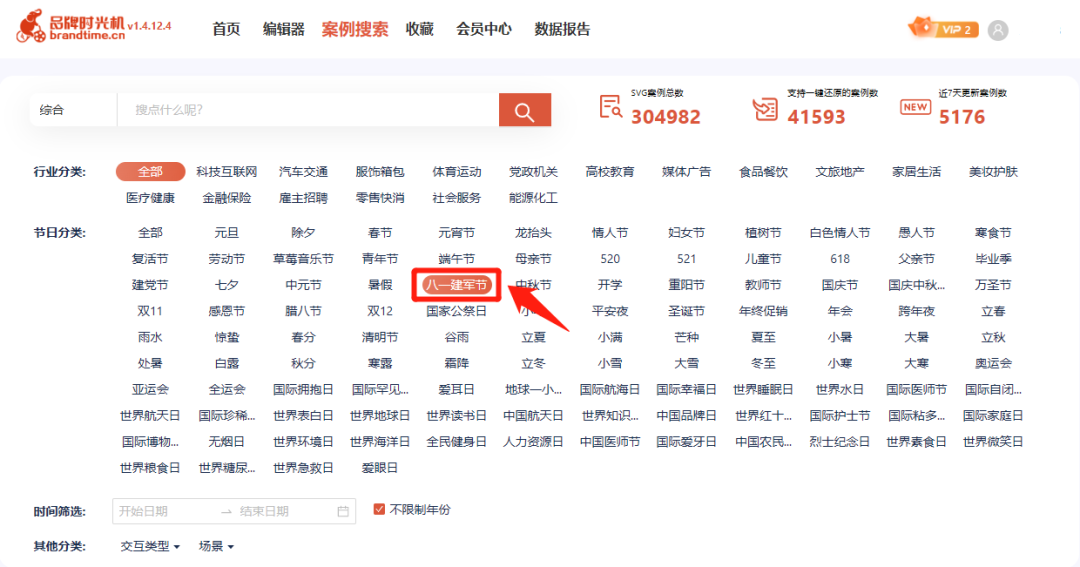
Task: Select 全部 in industry category
Action: click(x=150, y=172)
